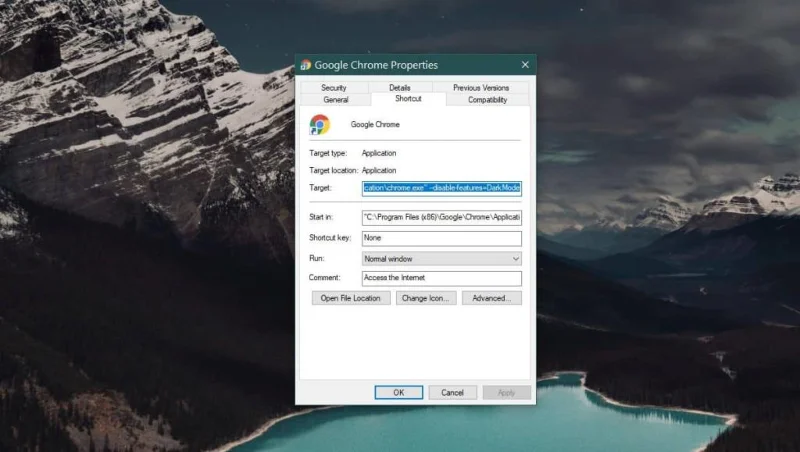Click the Apply button

pyautogui.click(x=507, y=392)
